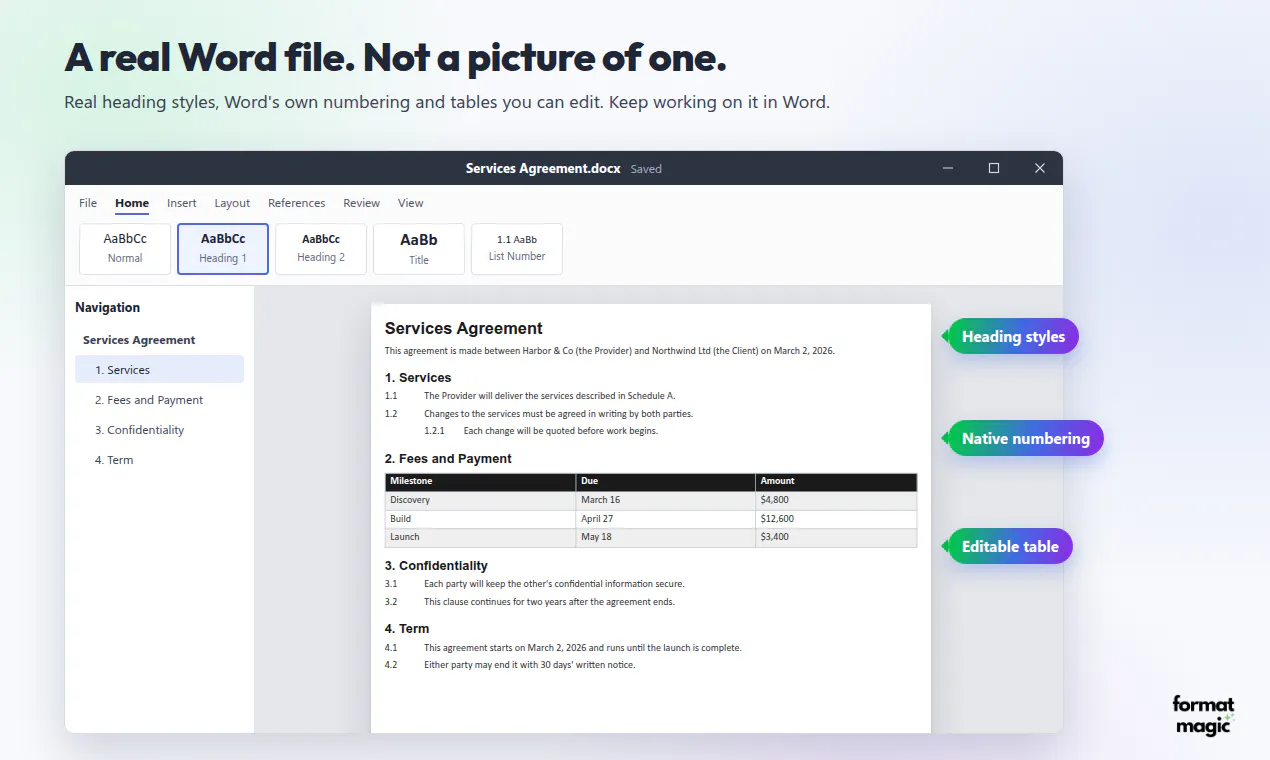
Task: Click the Launch table cell
Action: (x=481, y=537)
